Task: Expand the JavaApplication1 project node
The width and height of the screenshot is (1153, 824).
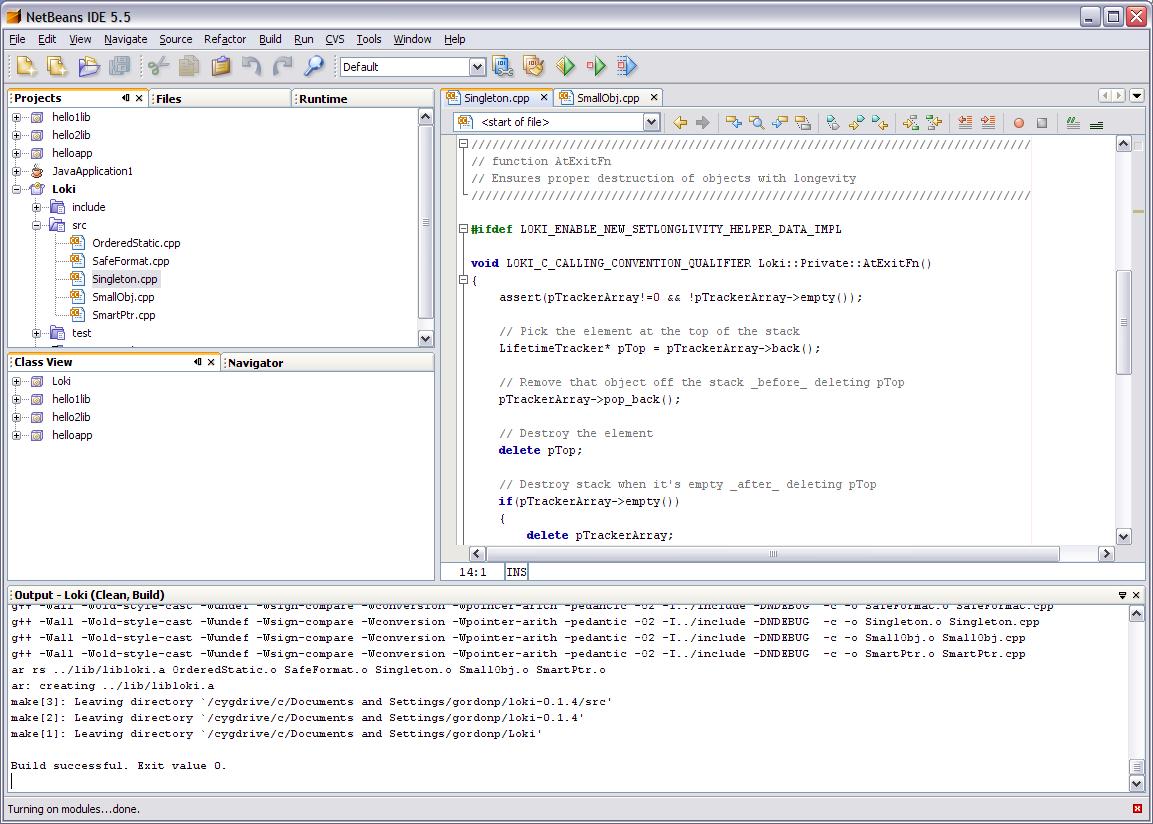Action: [x=17, y=171]
